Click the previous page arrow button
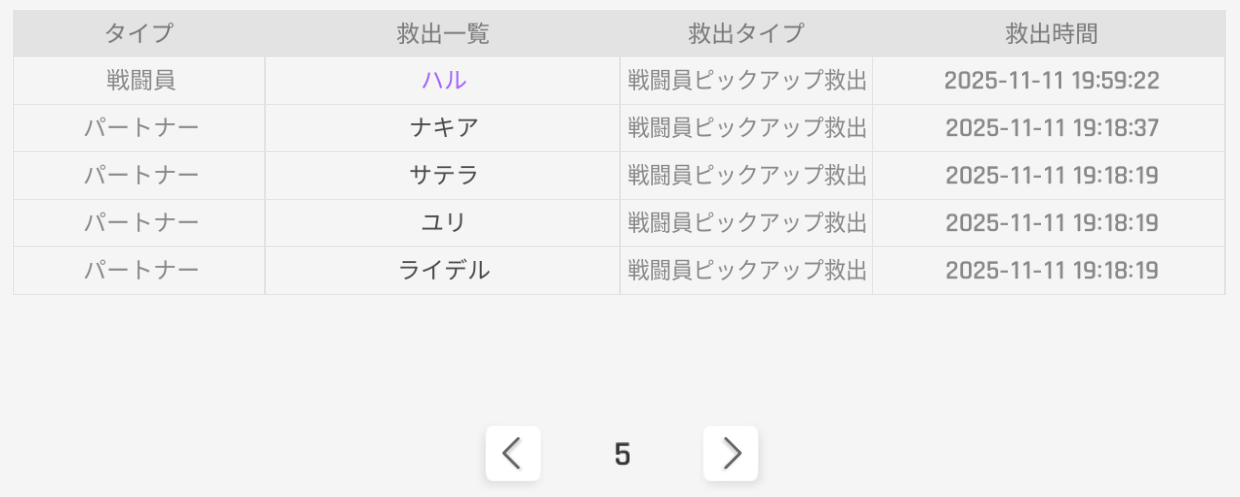The width and height of the screenshot is (1240, 497). coord(513,454)
